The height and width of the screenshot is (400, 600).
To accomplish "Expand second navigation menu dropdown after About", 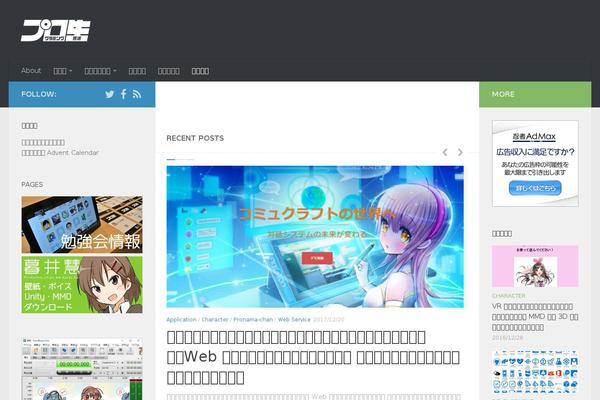I will (x=62, y=71).
